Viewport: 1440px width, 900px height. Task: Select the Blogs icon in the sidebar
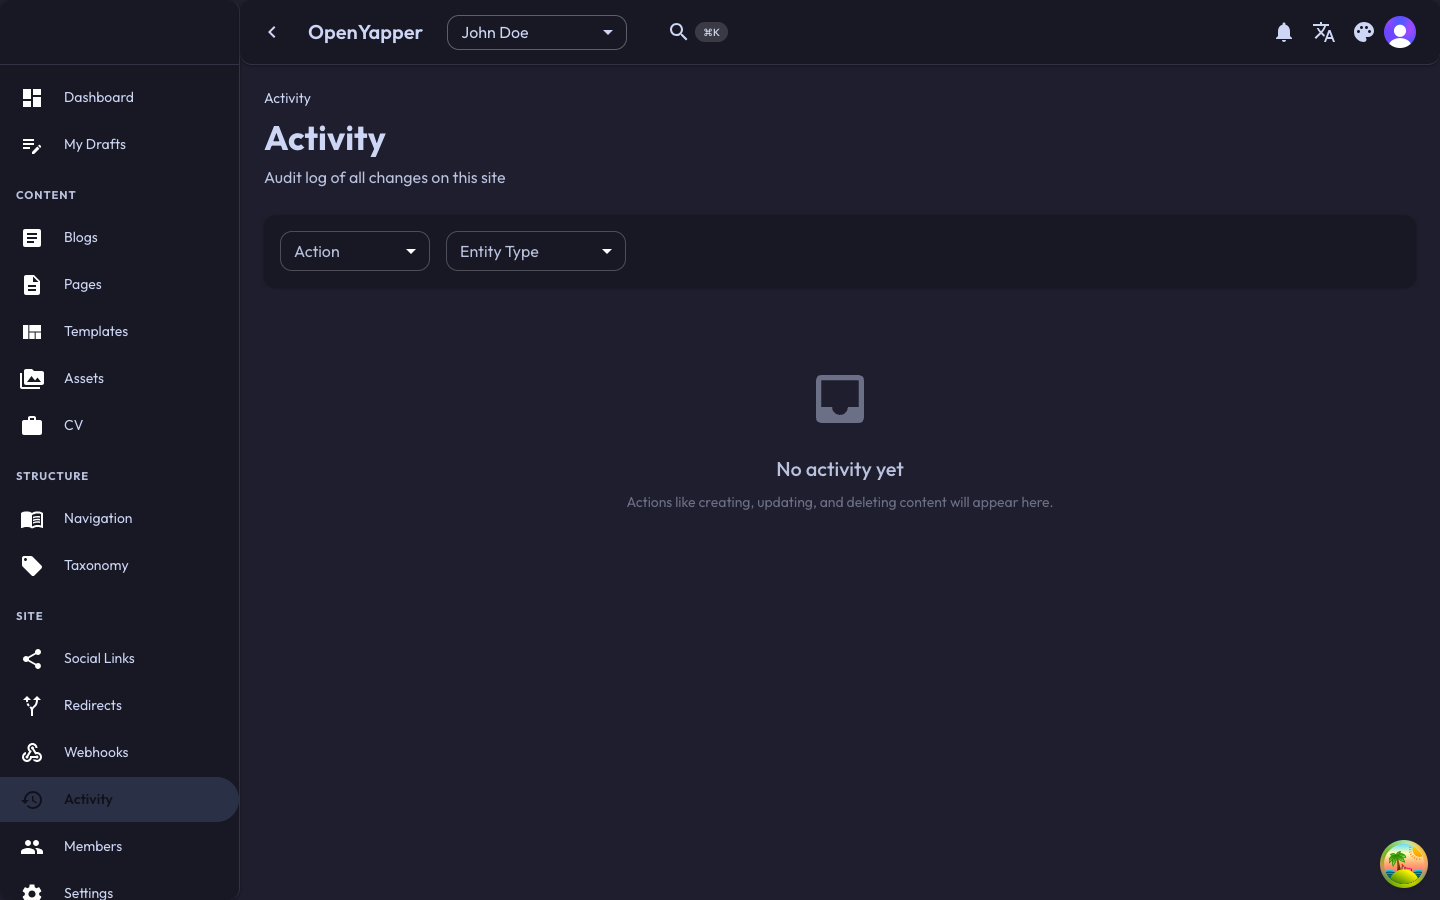click(x=31, y=238)
